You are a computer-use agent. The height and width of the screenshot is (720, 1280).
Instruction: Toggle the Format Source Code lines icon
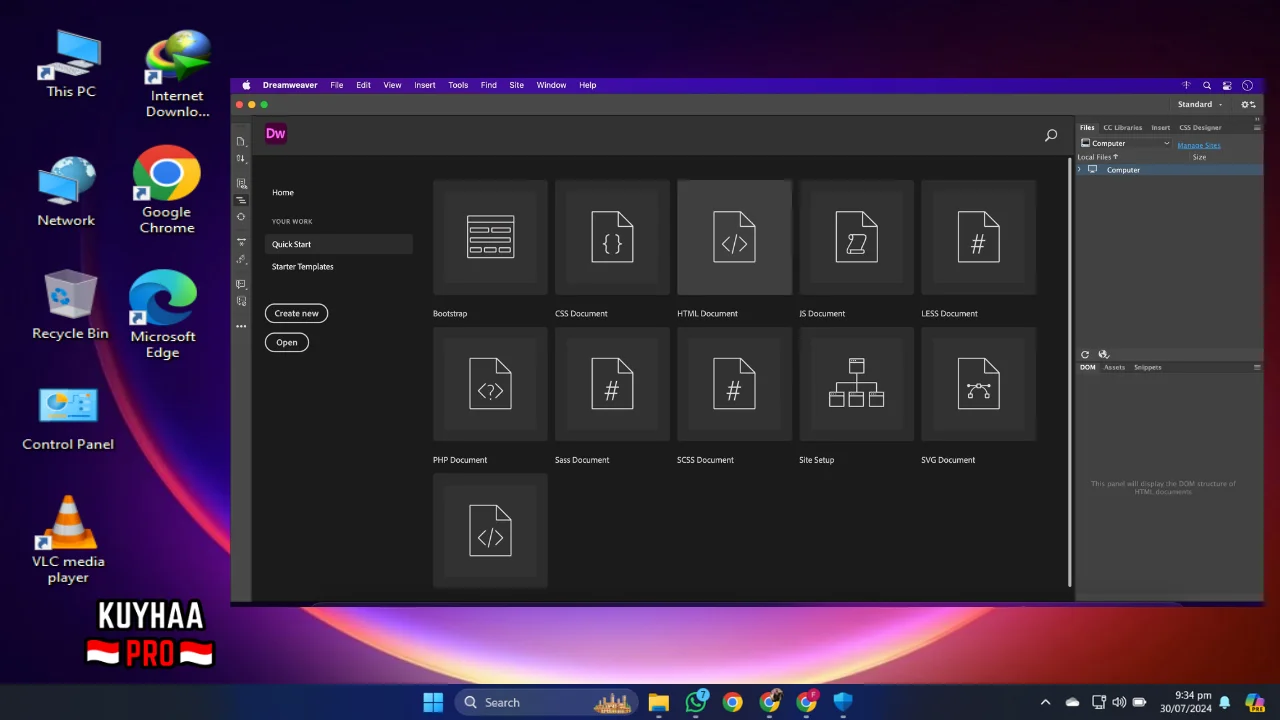(x=241, y=200)
